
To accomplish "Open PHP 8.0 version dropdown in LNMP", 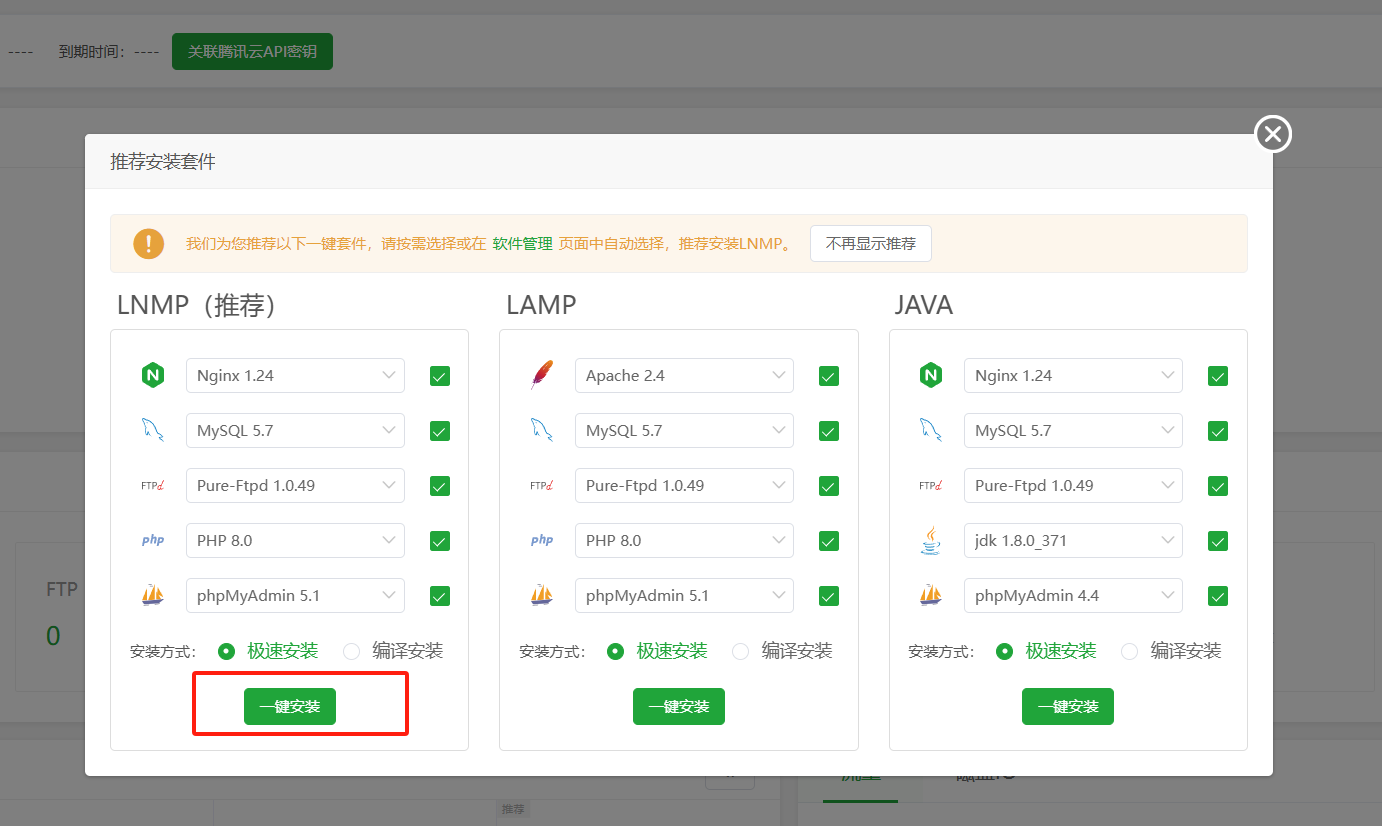I will pos(295,541).
